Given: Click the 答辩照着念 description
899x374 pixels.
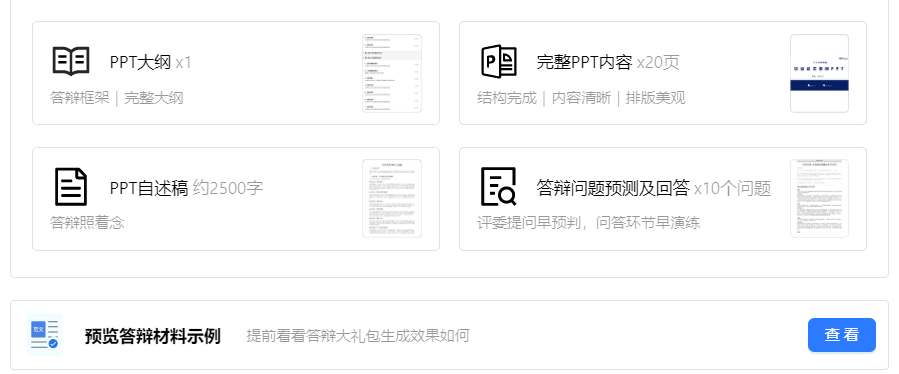Looking at the screenshot, I should pos(87,223).
